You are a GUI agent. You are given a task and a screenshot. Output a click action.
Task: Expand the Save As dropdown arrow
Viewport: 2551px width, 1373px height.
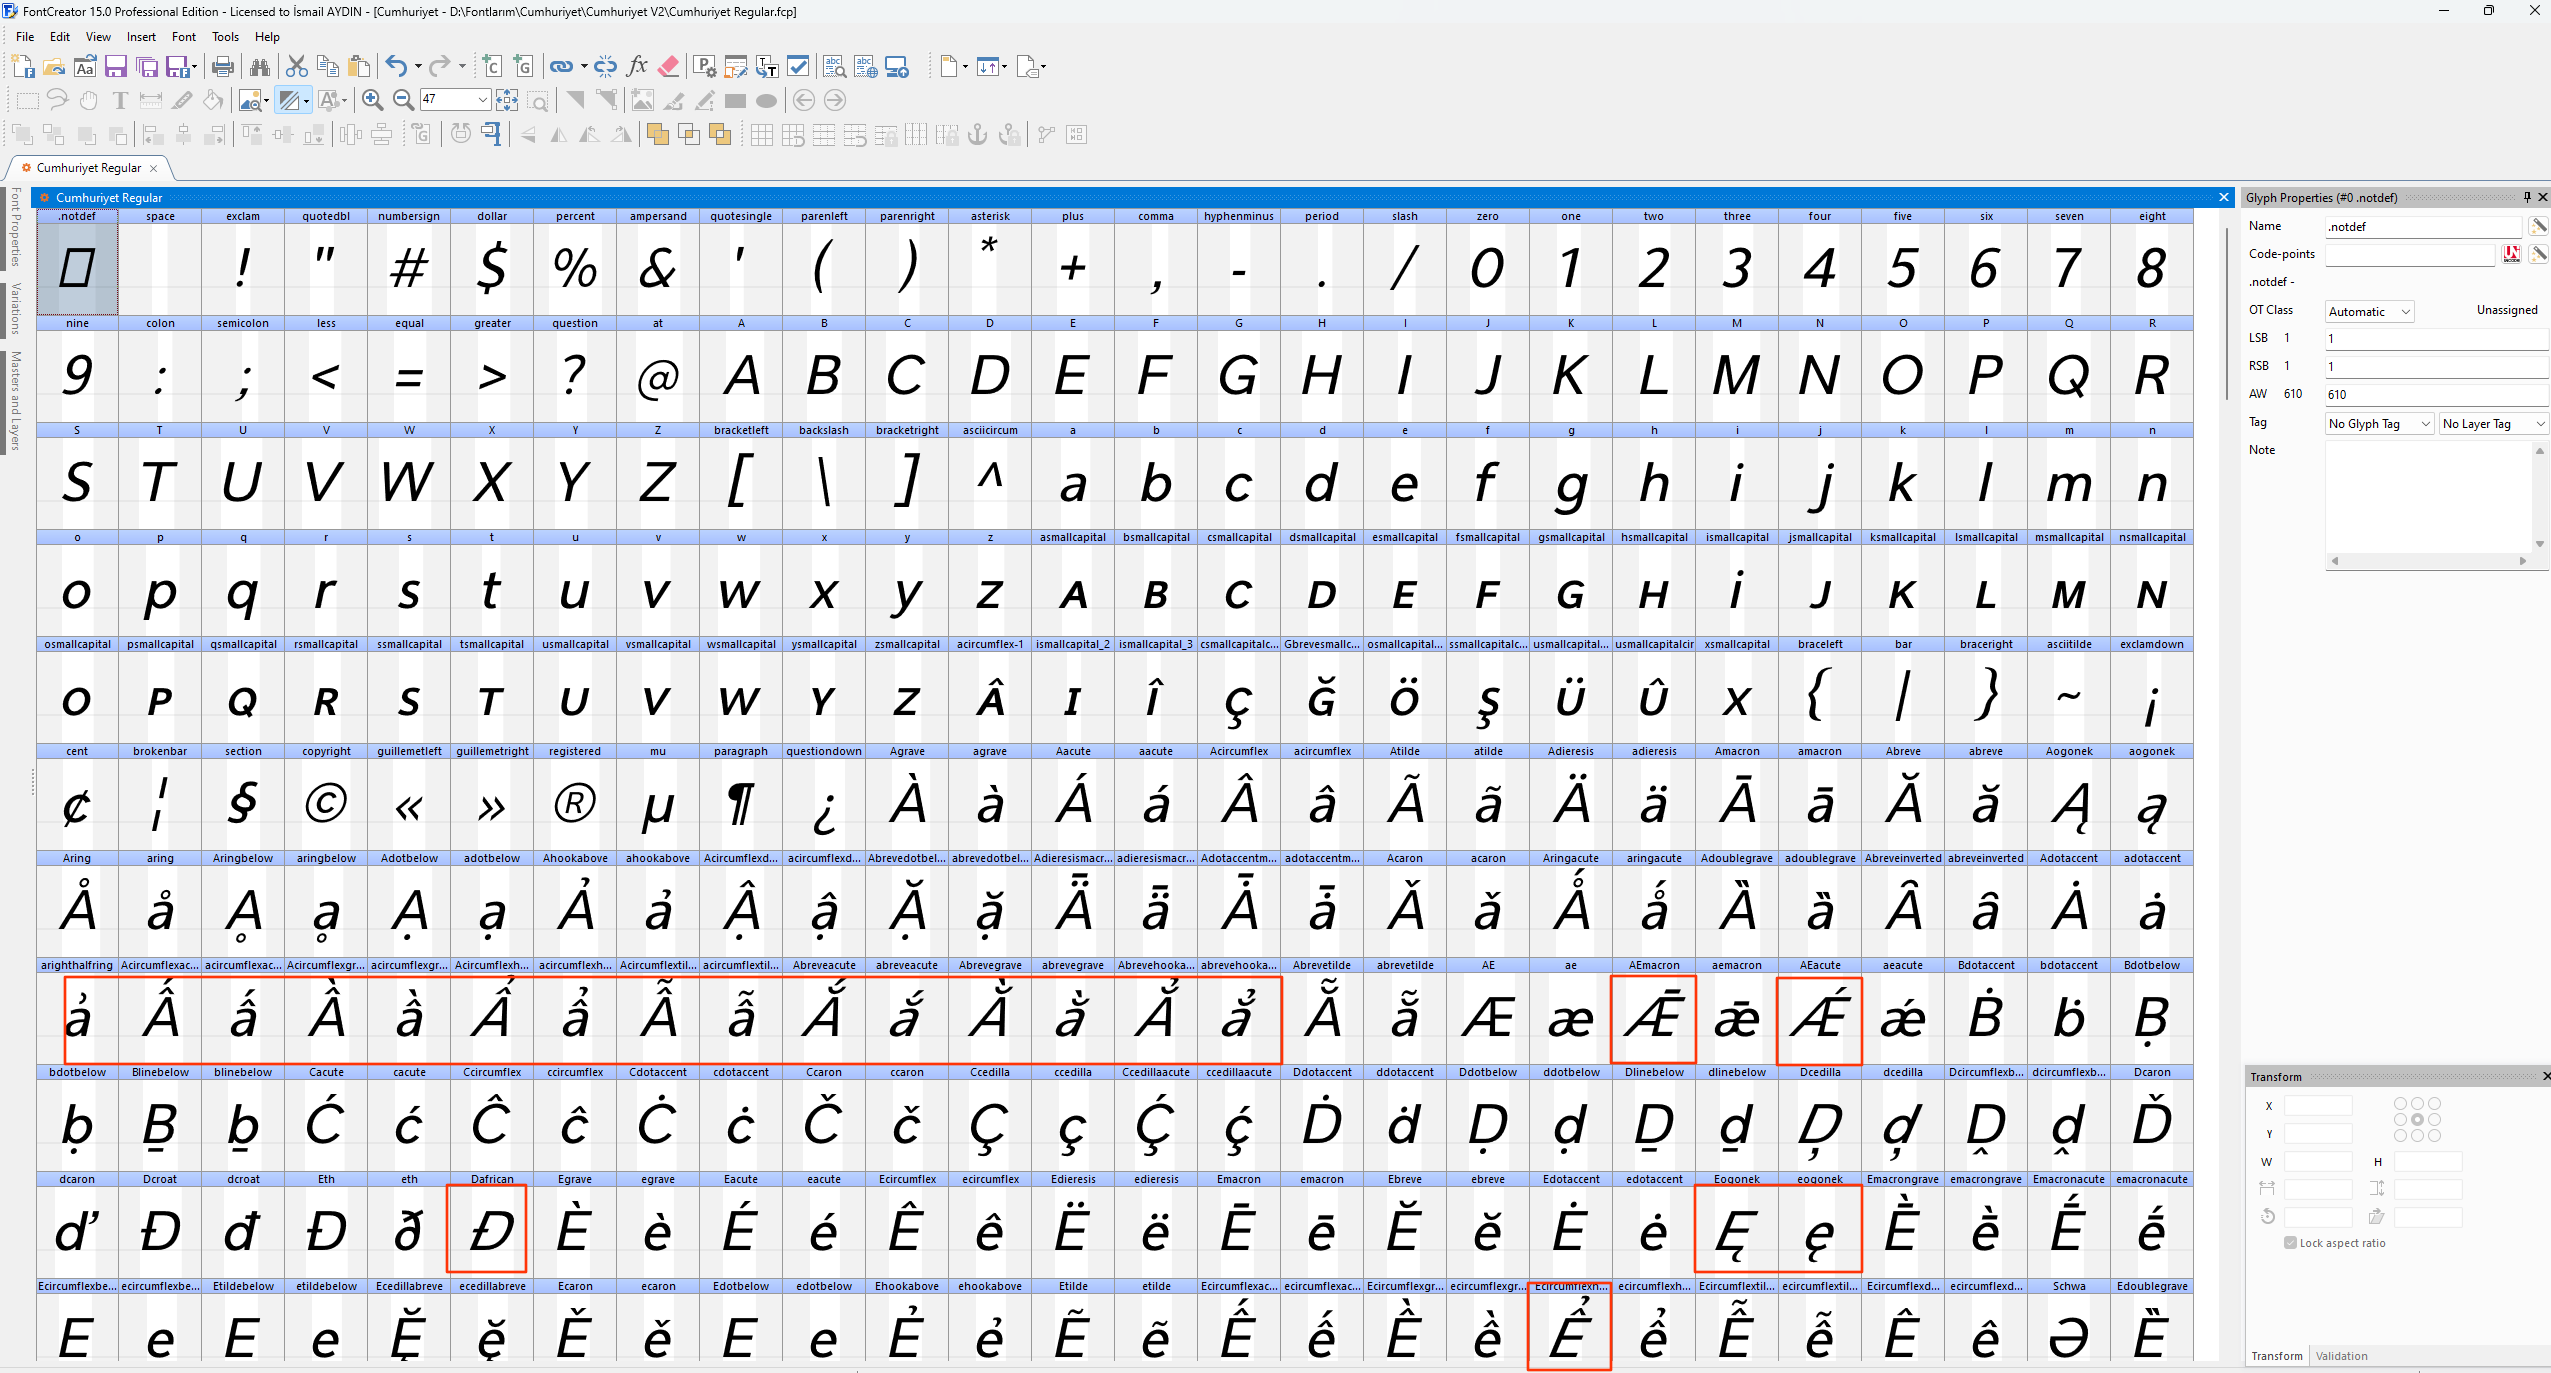[x=194, y=67]
